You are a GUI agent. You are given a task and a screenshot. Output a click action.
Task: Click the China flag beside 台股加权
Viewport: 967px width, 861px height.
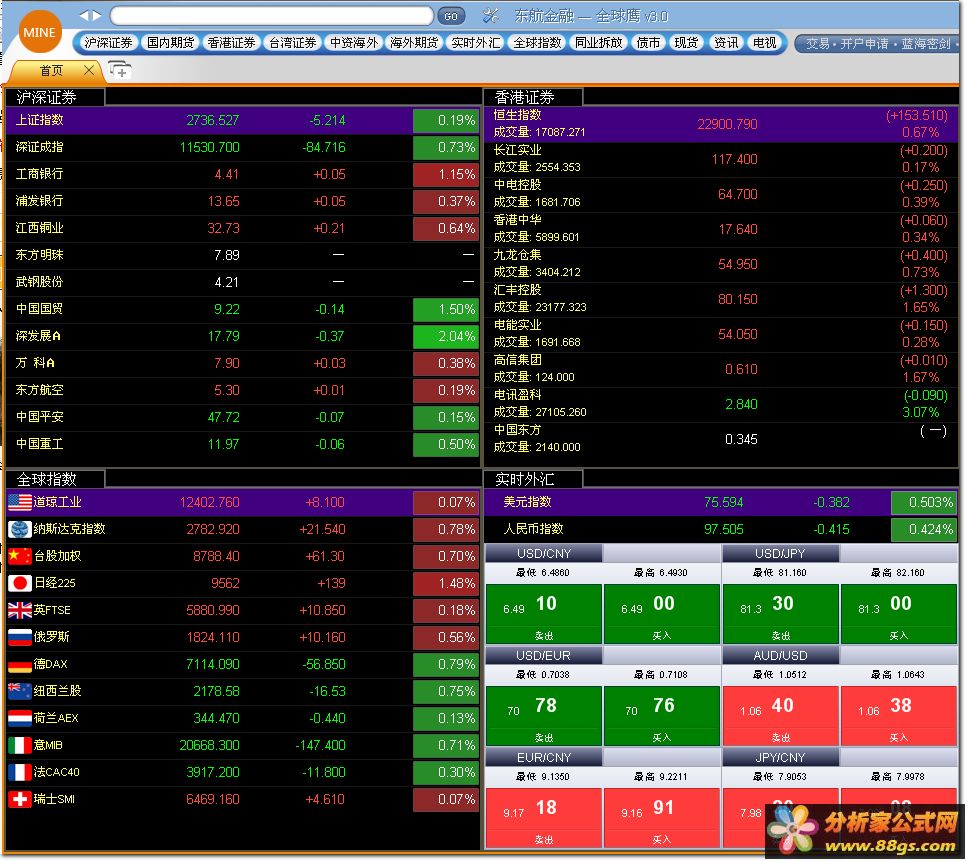[20, 557]
